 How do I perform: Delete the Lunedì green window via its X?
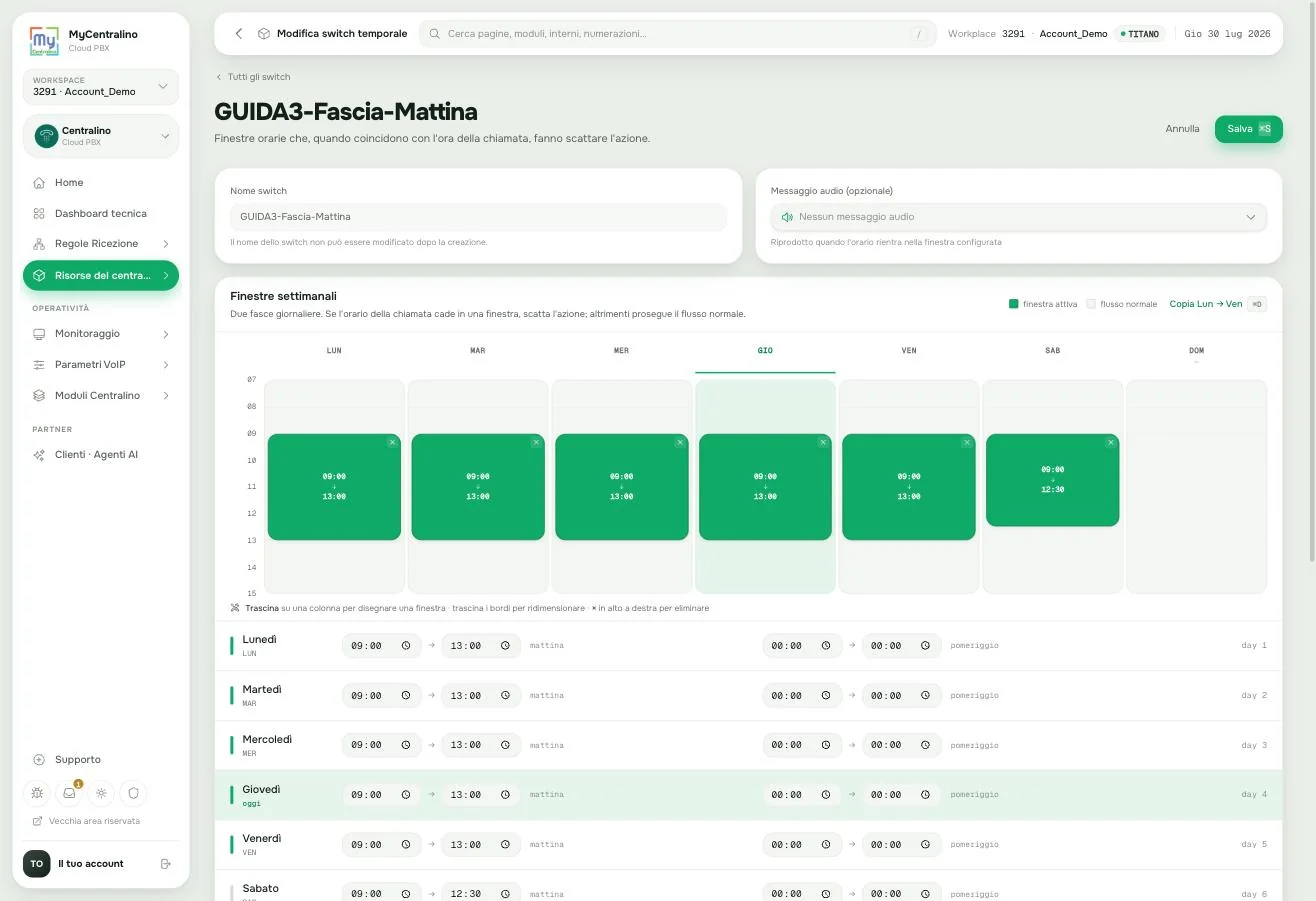(392, 442)
